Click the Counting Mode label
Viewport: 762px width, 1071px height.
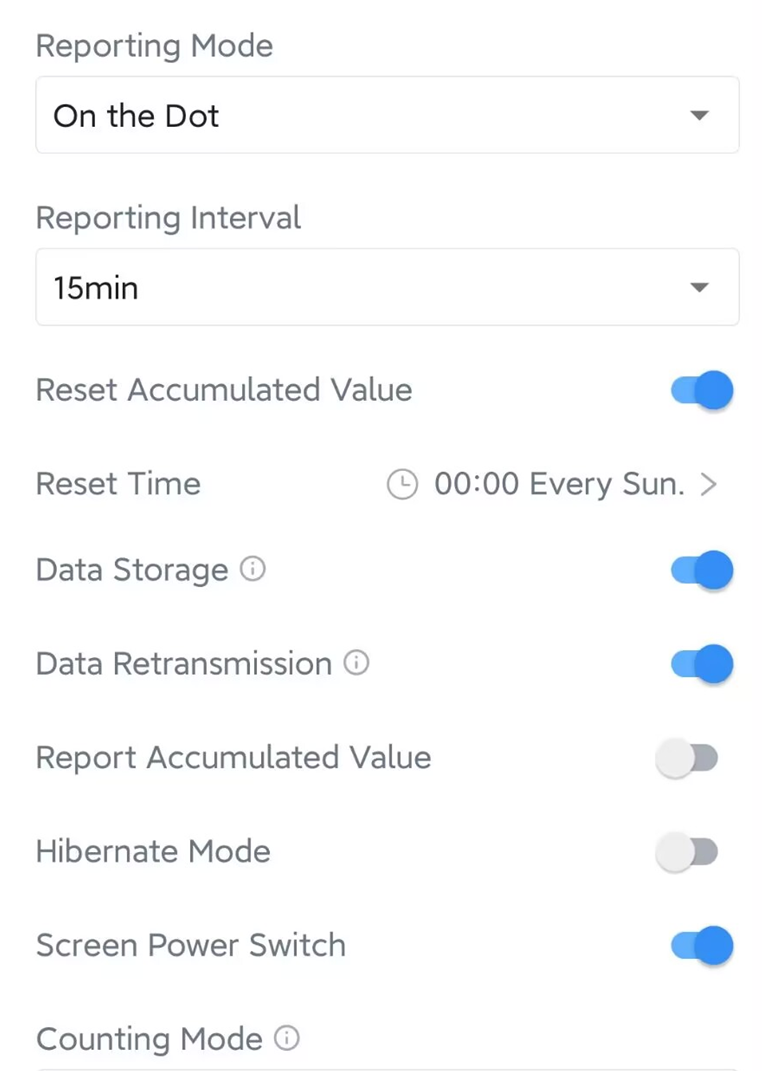pyautogui.click(x=149, y=1039)
